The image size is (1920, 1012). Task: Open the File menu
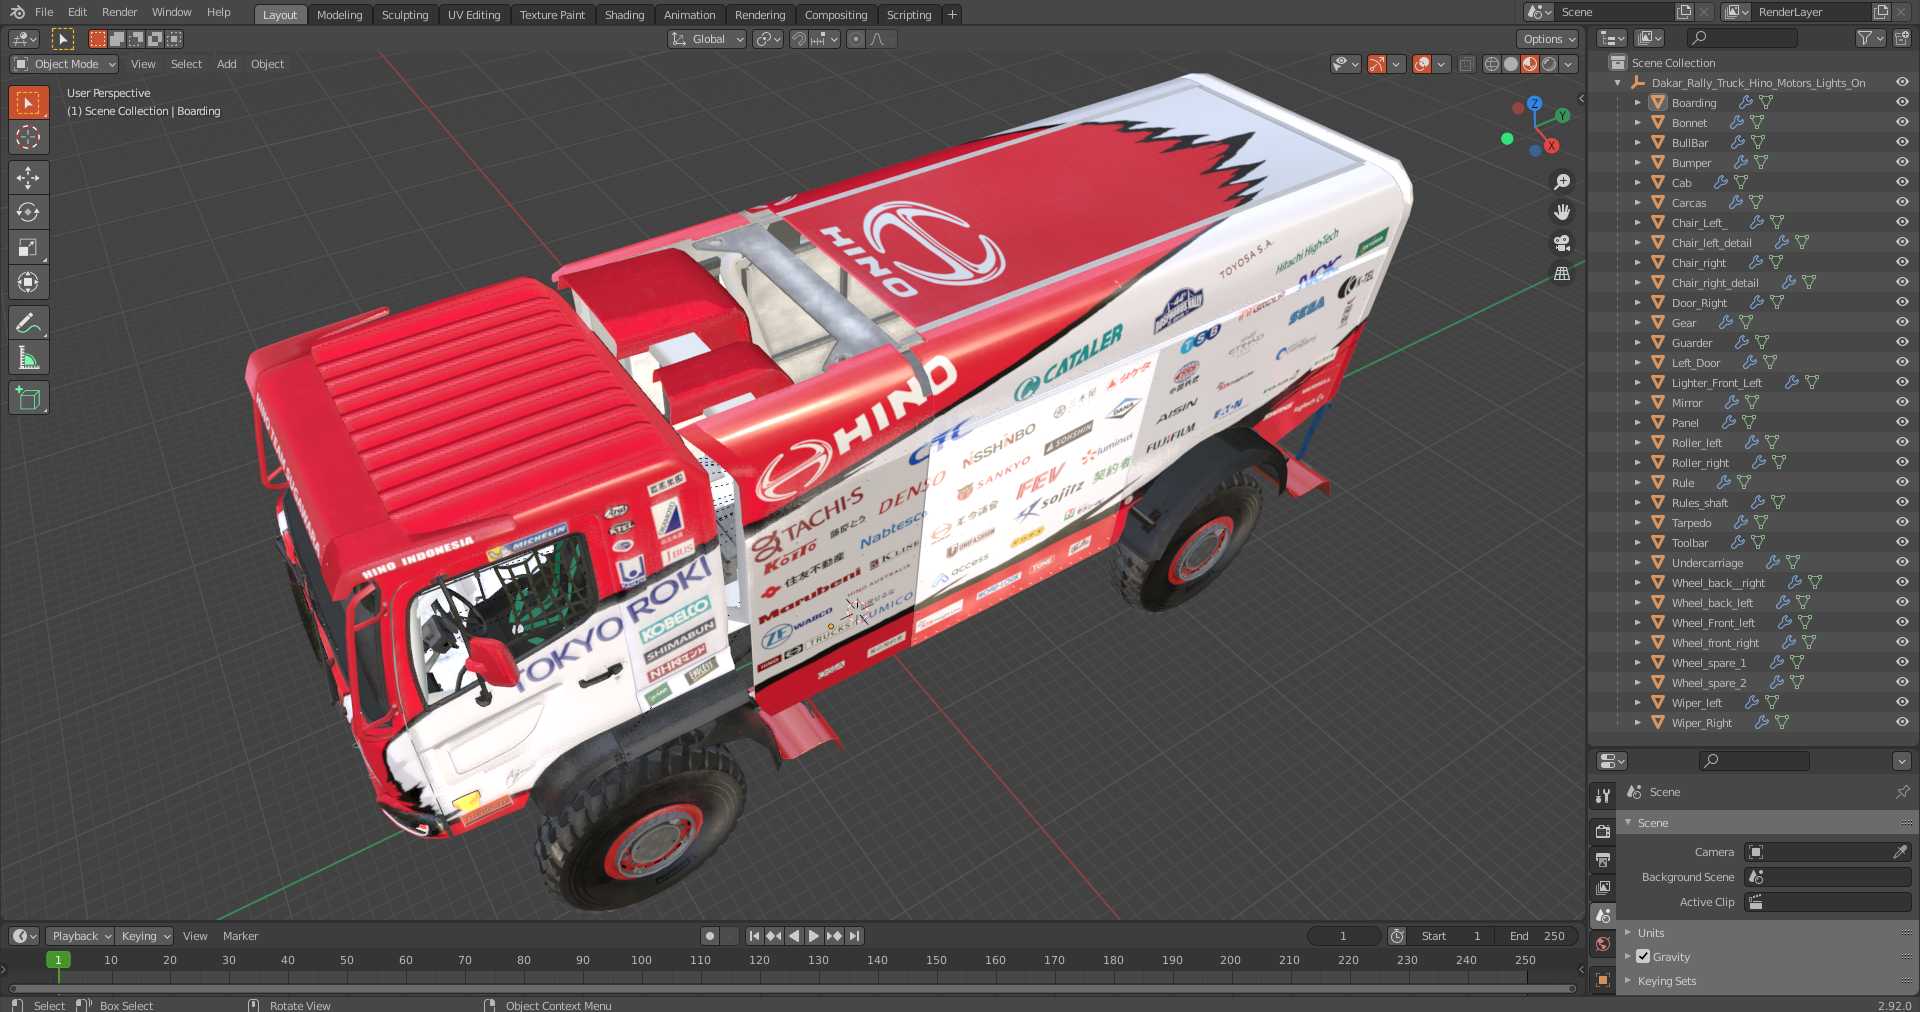click(x=44, y=12)
